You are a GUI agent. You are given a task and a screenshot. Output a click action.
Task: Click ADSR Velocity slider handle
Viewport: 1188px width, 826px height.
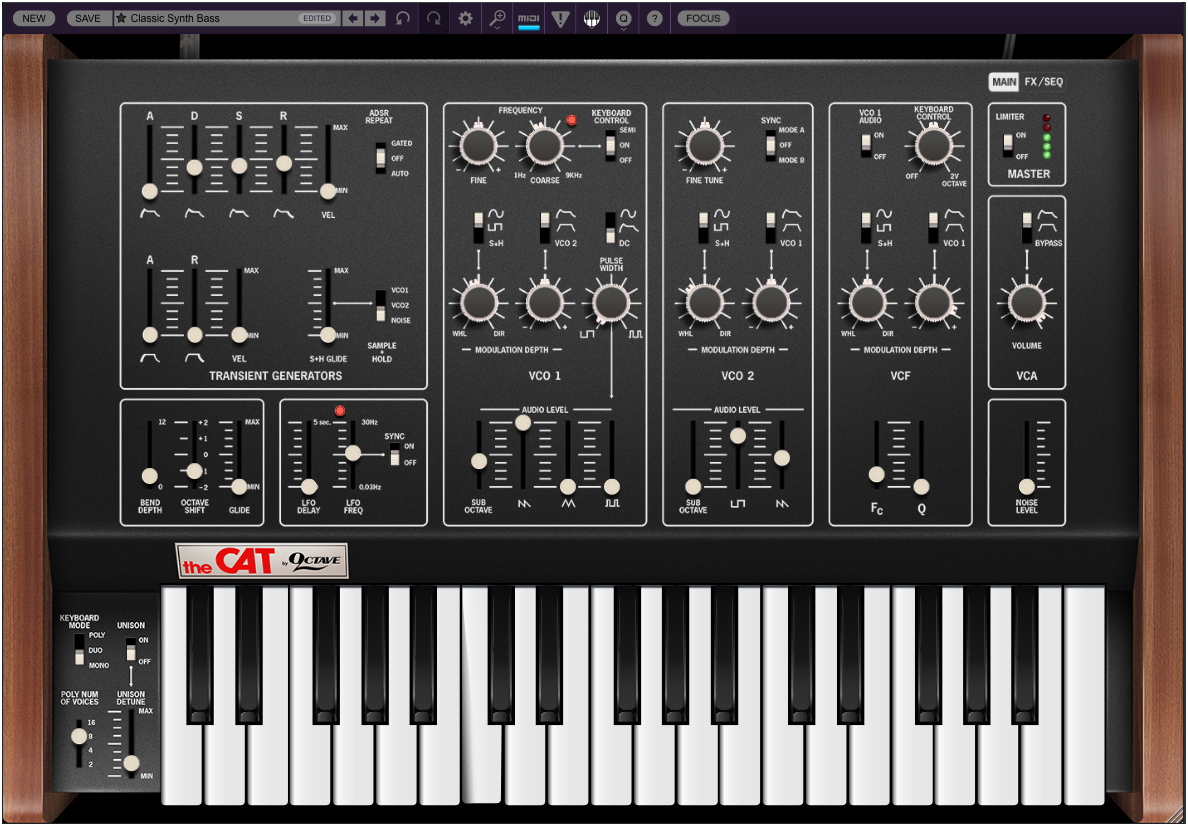tap(327, 191)
